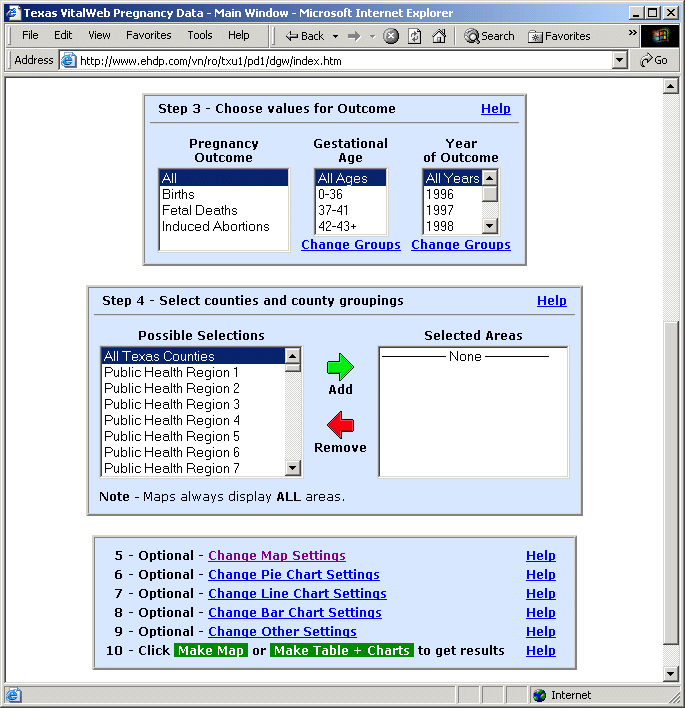Select Public Health Region 5
Image resolution: width=685 pixels, height=708 pixels.
[x=193, y=437]
